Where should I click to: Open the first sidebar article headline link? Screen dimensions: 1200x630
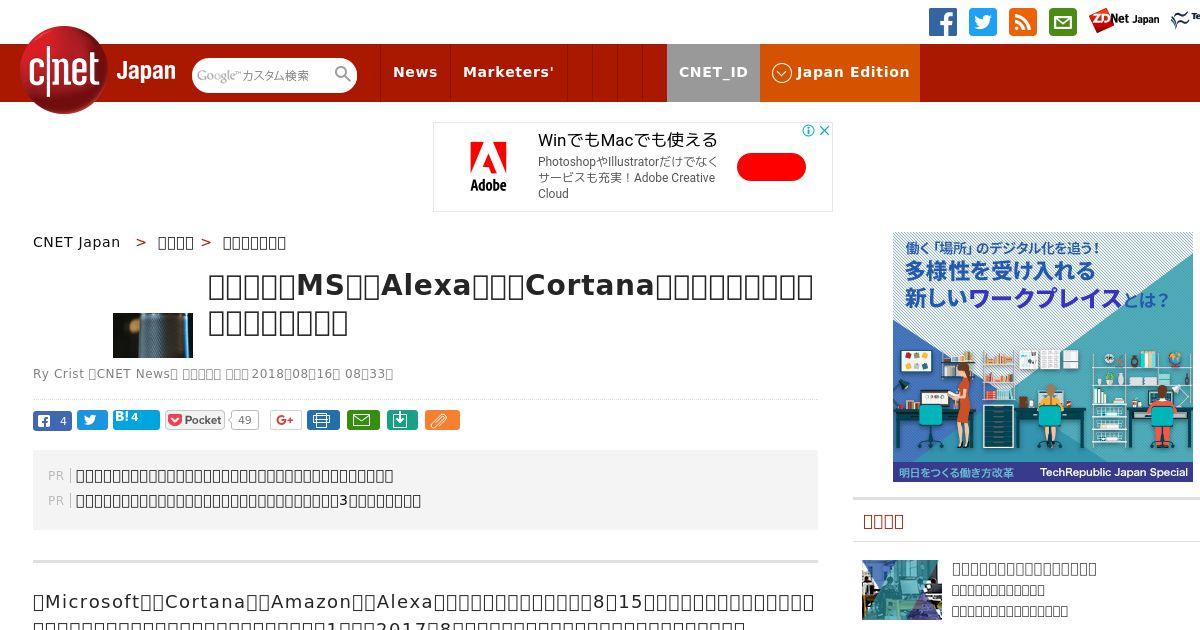1024,569
